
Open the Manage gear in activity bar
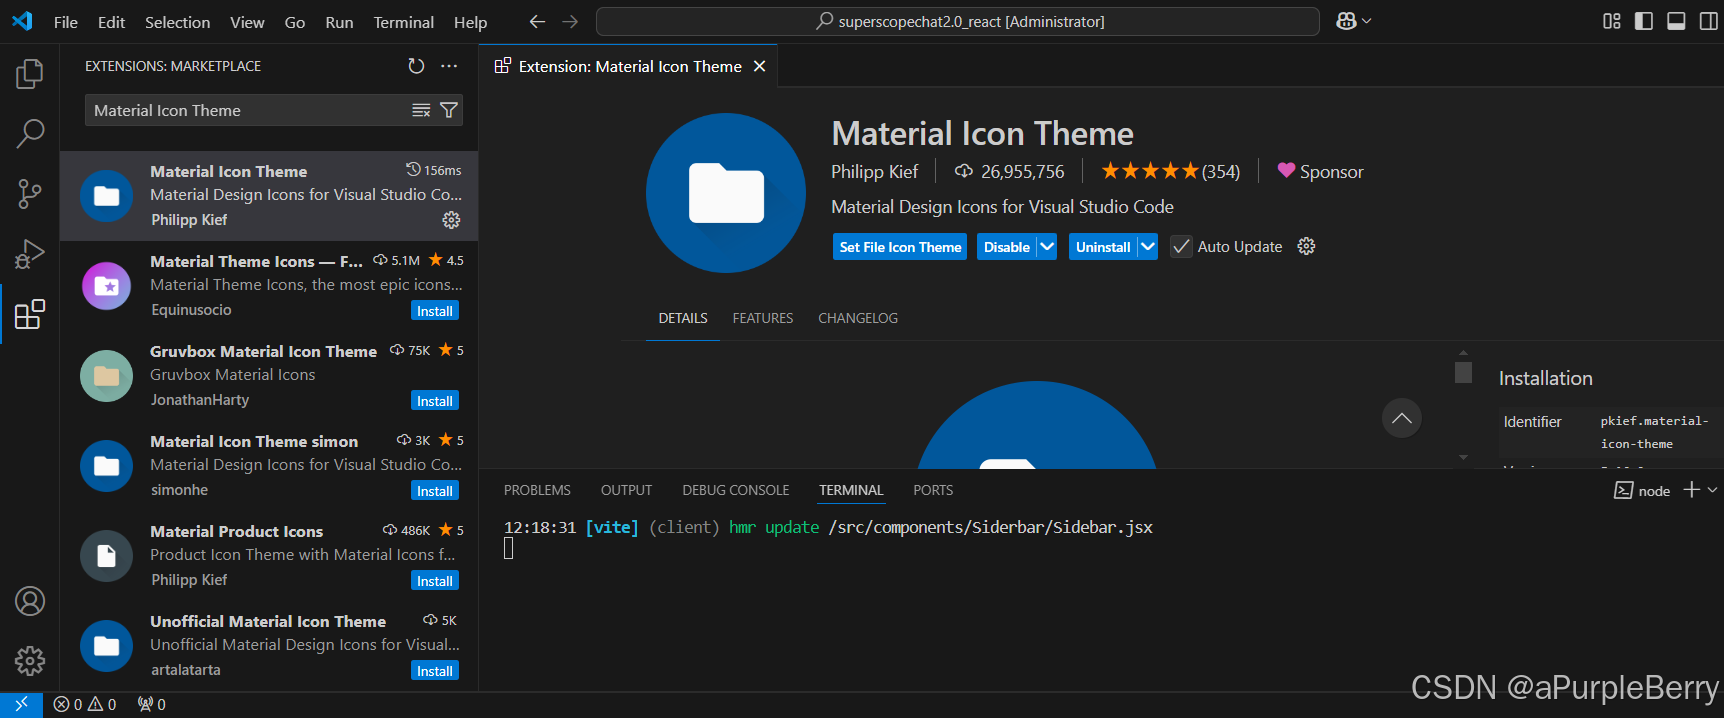30,660
